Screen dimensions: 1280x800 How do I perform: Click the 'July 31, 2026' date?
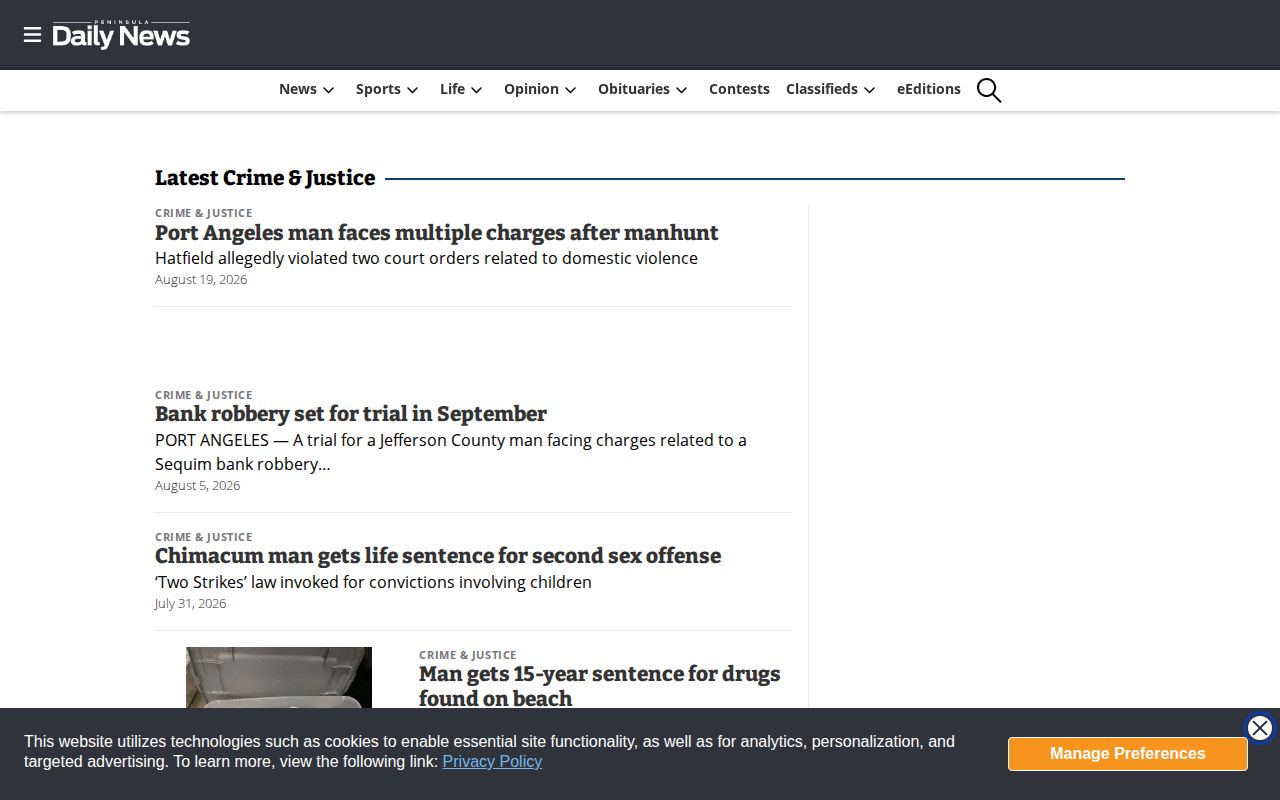[x=190, y=603]
